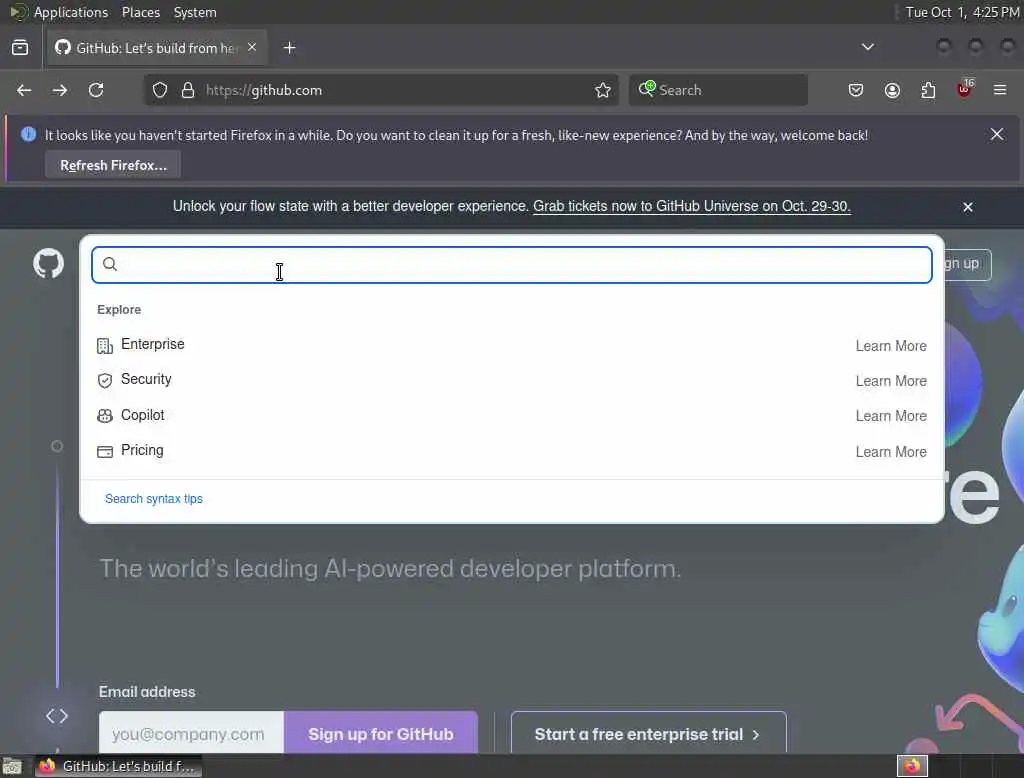
Task: Open the Applications menu
Action: coord(71,12)
